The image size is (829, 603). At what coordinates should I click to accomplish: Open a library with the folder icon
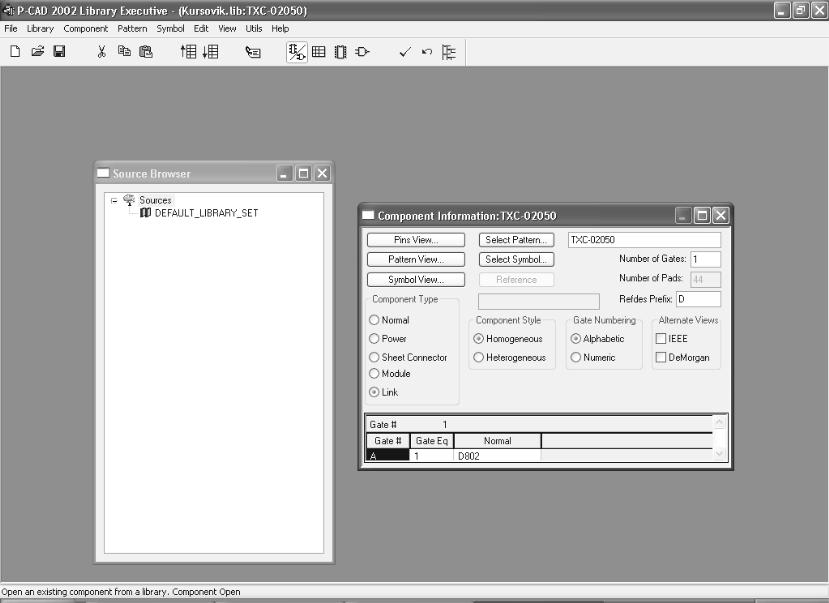38,51
